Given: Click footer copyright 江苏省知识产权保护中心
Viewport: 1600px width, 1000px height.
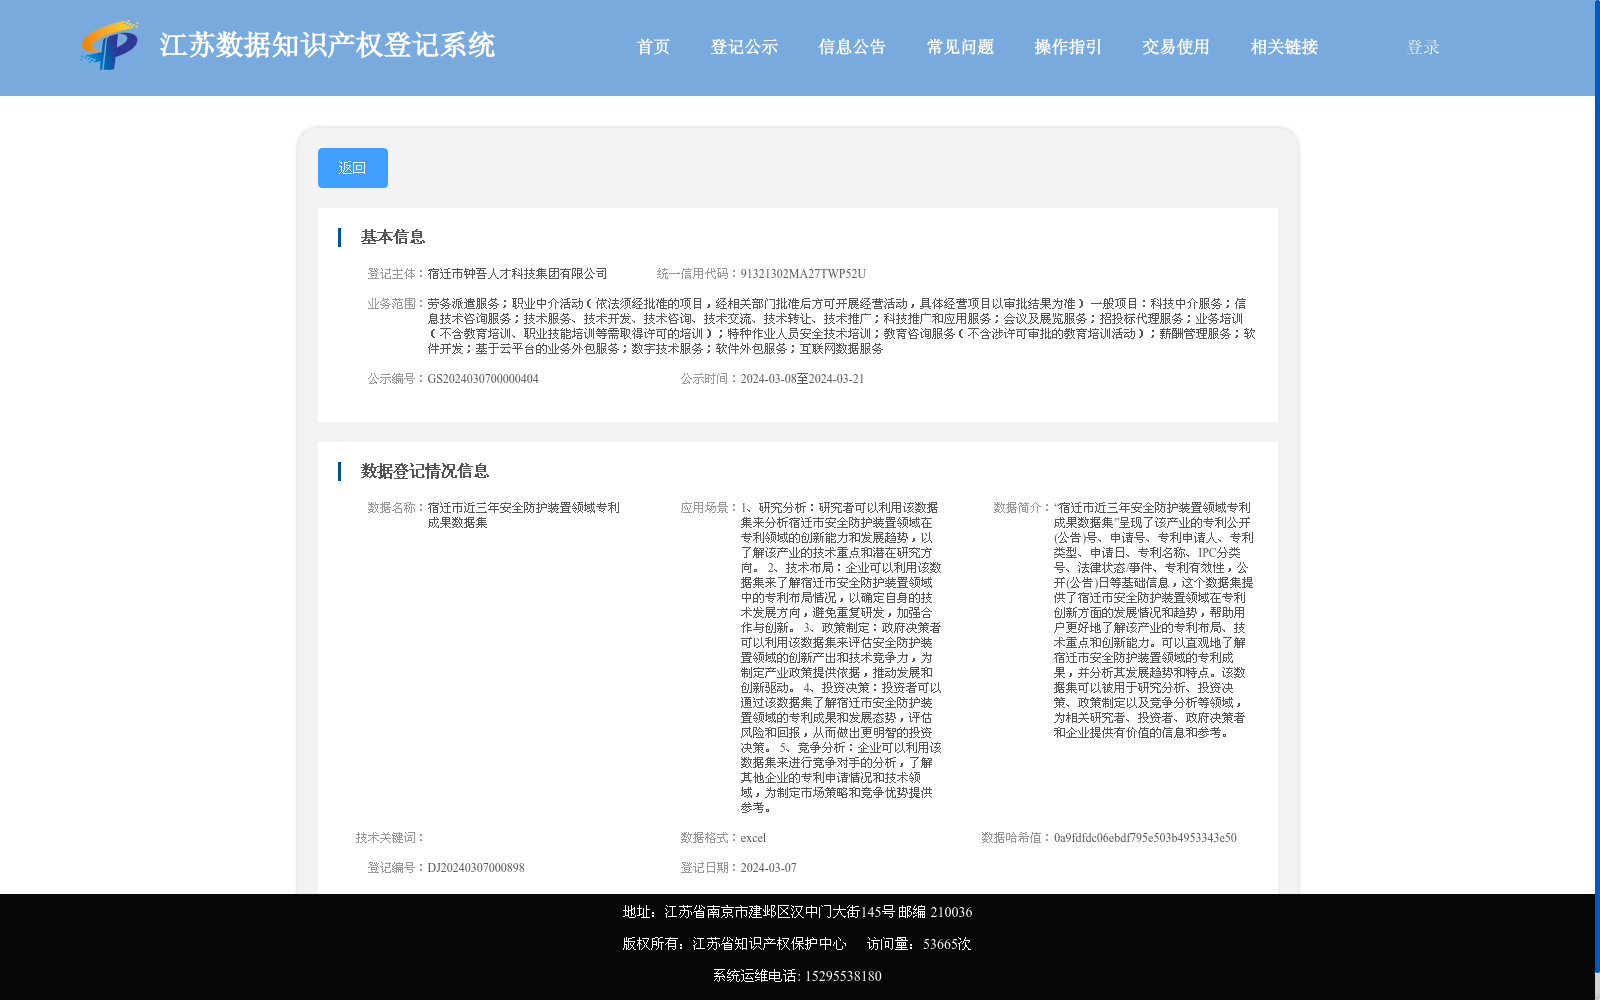Looking at the screenshot, I should point(734,944).
